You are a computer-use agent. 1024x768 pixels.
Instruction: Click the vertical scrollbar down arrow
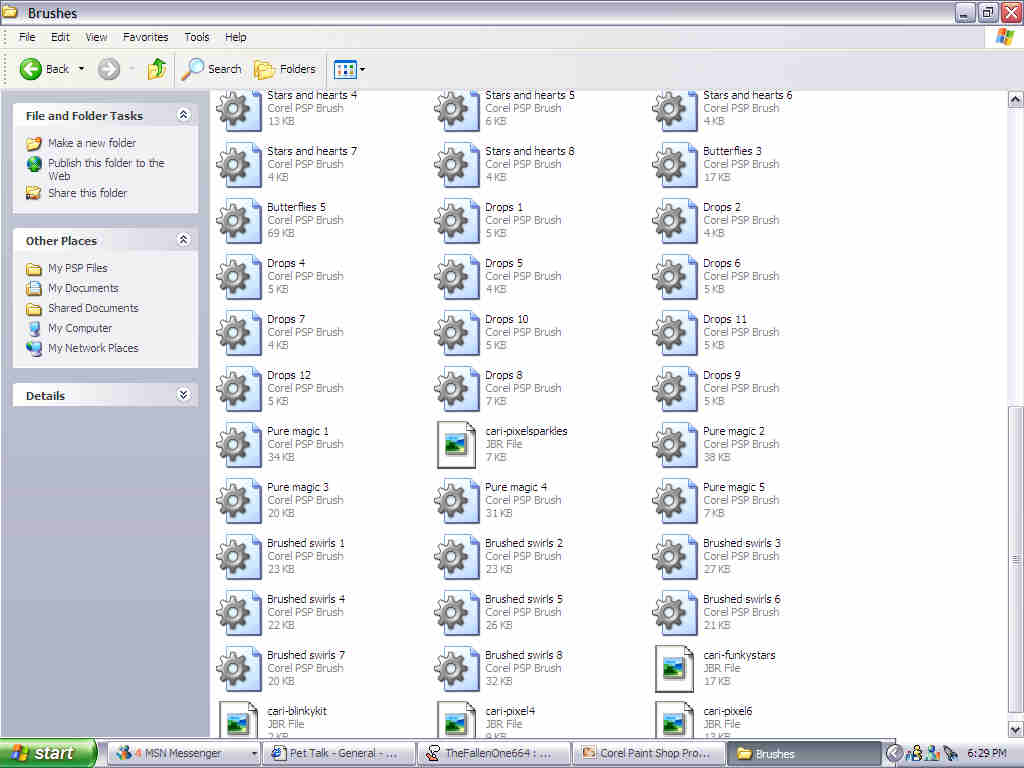click(1015, 729)
